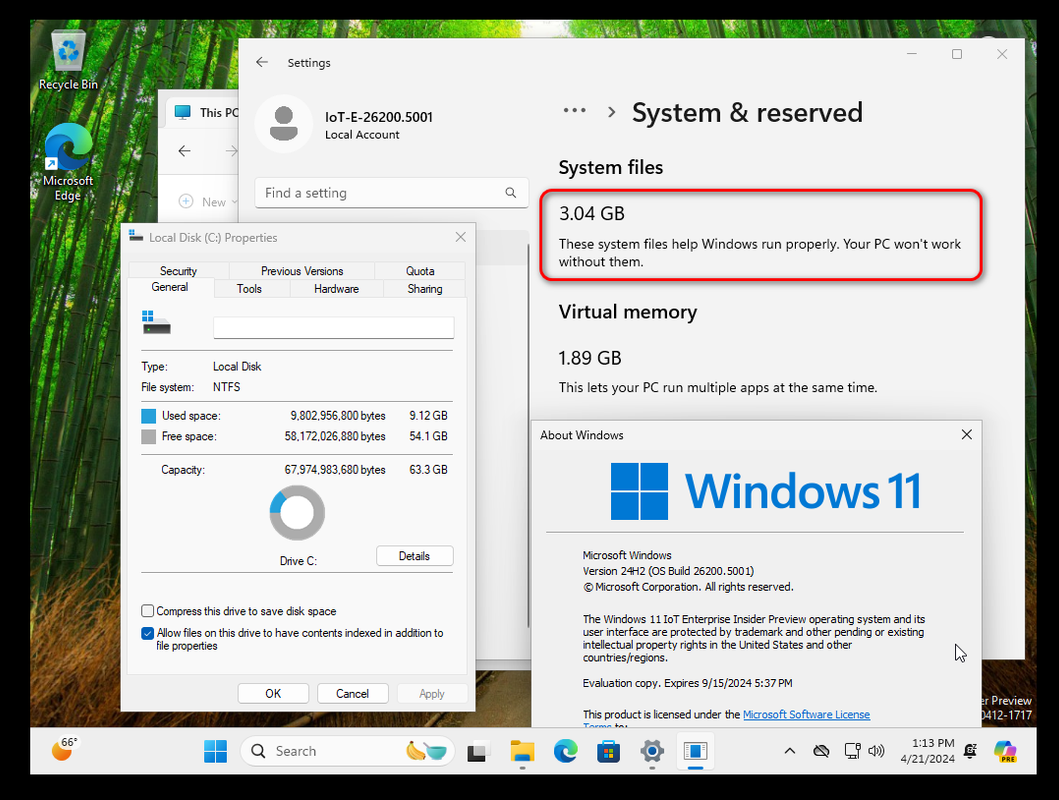
Task: Click the OneDrive cloud tray icon
Action: click(821, 751)
